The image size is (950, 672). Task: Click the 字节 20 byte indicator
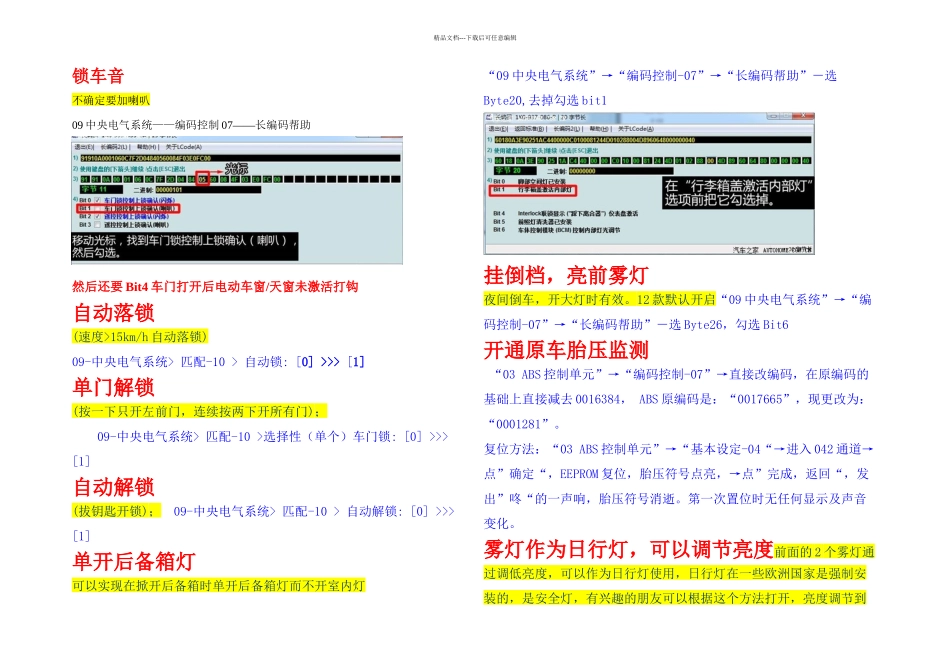click(x=515, y=171)
